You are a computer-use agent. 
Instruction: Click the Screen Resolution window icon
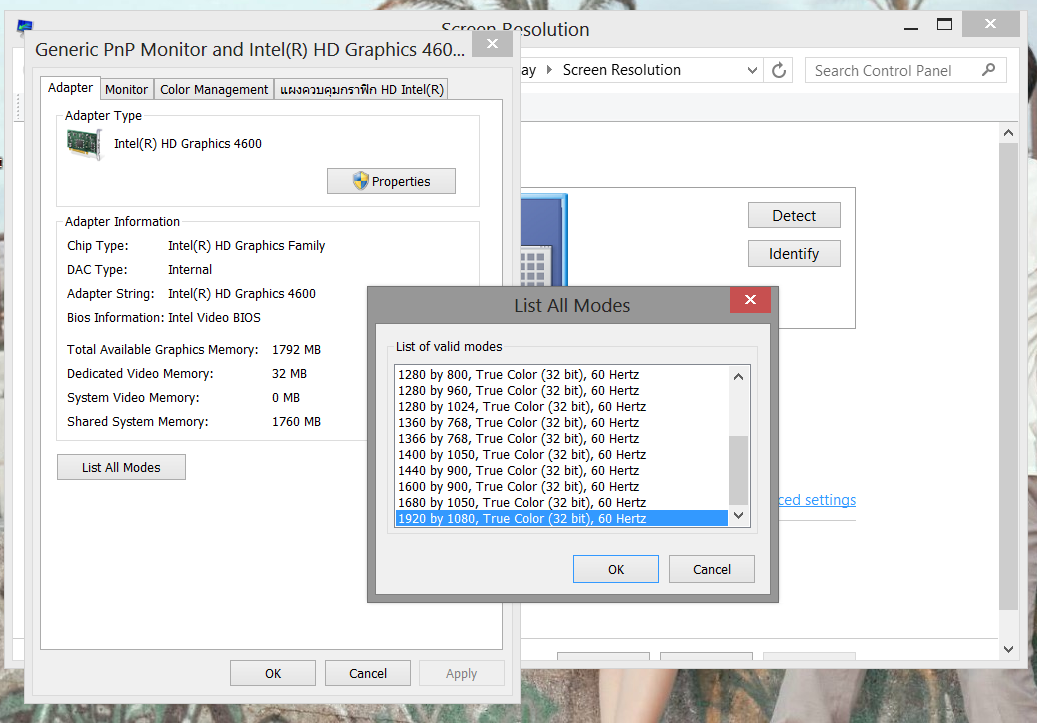(x=24, y=26)
